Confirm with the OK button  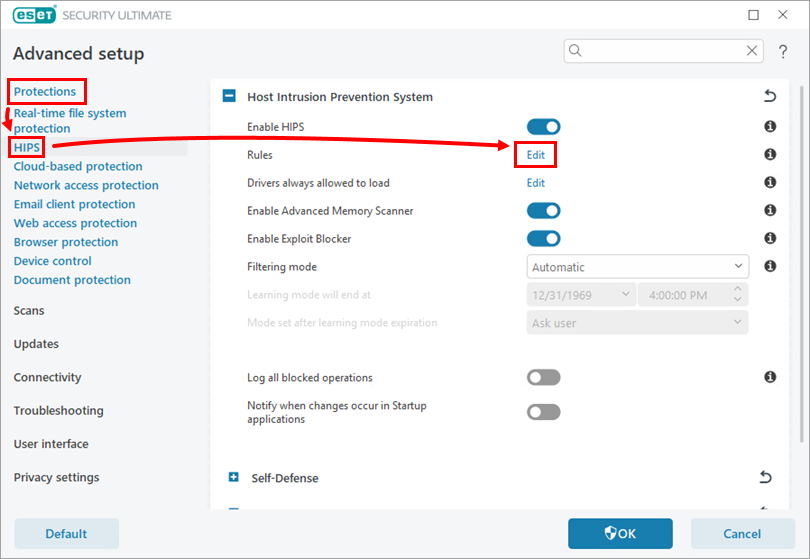620,534
